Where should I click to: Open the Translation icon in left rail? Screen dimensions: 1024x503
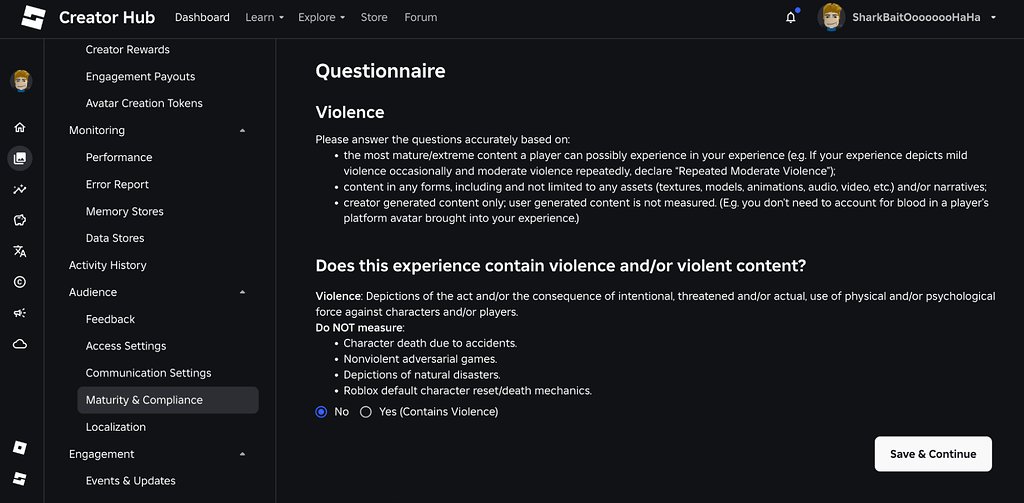[x=20, y=251]
